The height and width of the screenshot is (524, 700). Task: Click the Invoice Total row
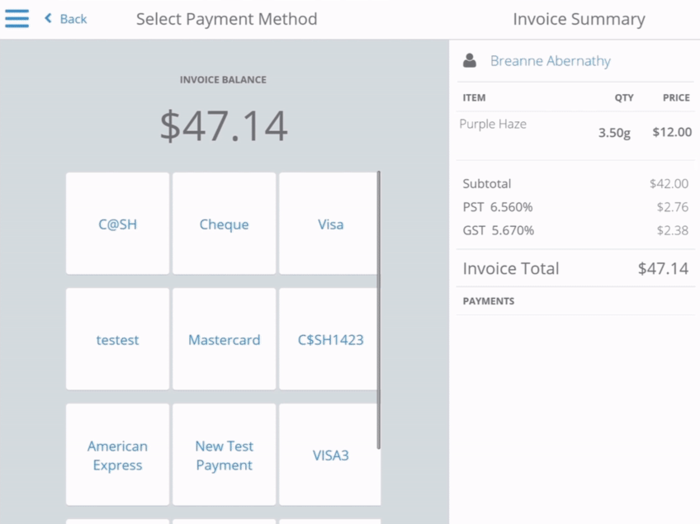click(x=575, y=268)
